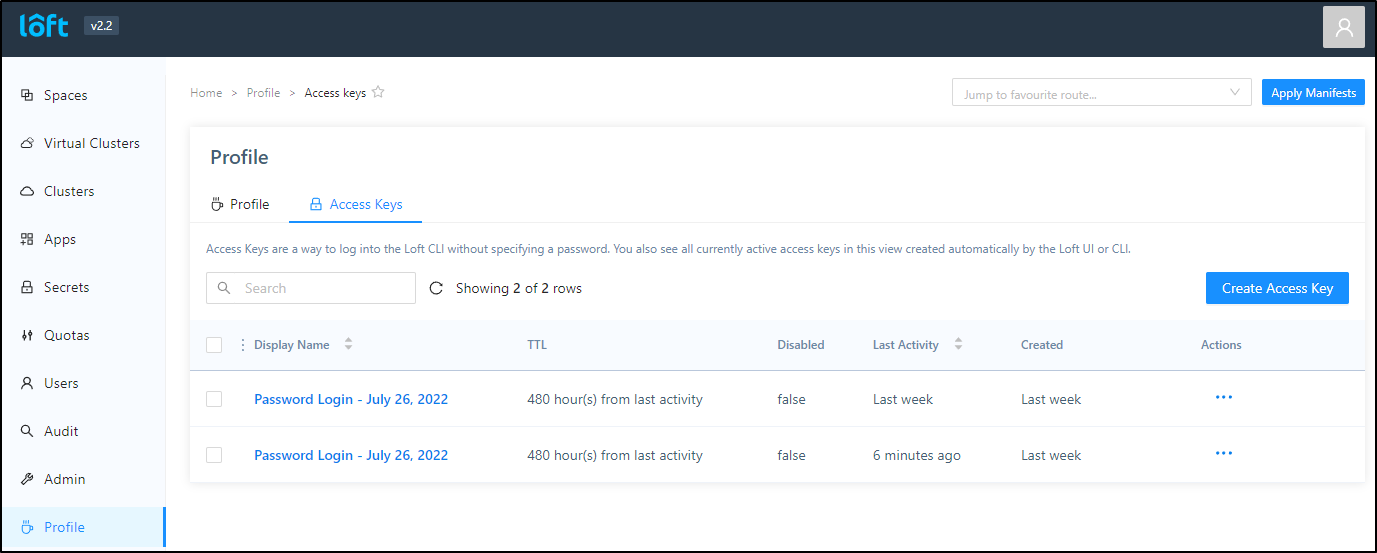Open the Jump to favourite route dropdown
Screen dimensions: 1377x553
1101,93
